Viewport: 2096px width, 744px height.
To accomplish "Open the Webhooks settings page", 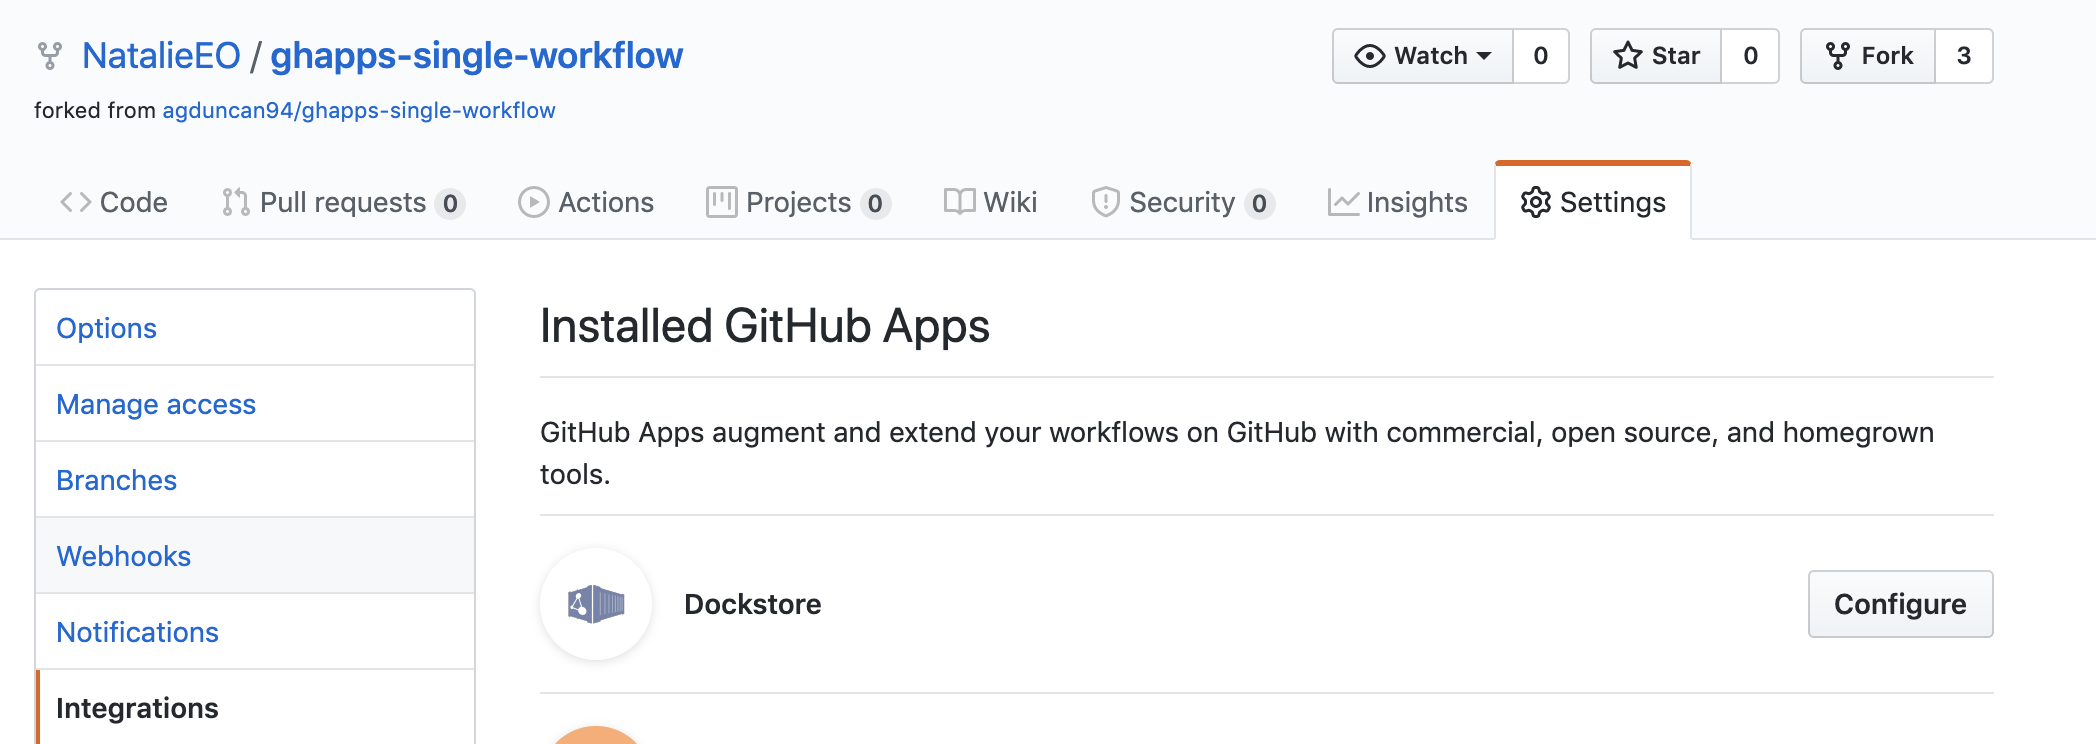I will click(x=255, y=556).
